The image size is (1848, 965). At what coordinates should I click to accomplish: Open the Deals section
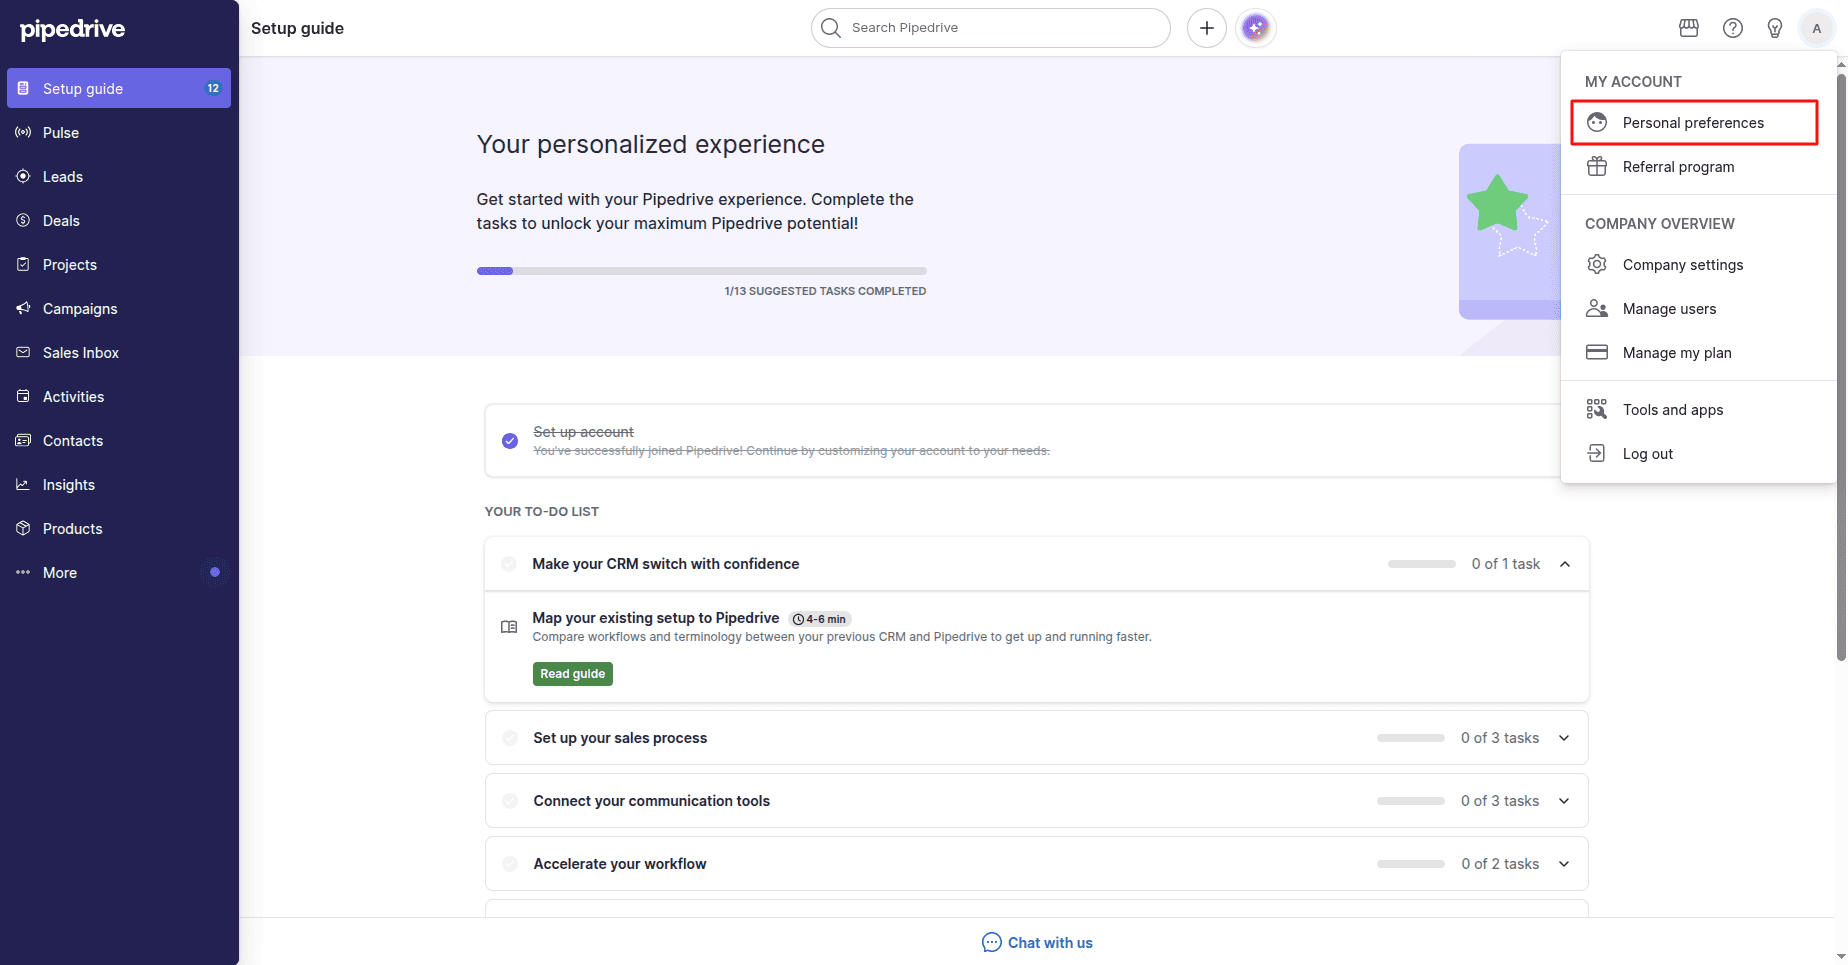click(119, 220)
